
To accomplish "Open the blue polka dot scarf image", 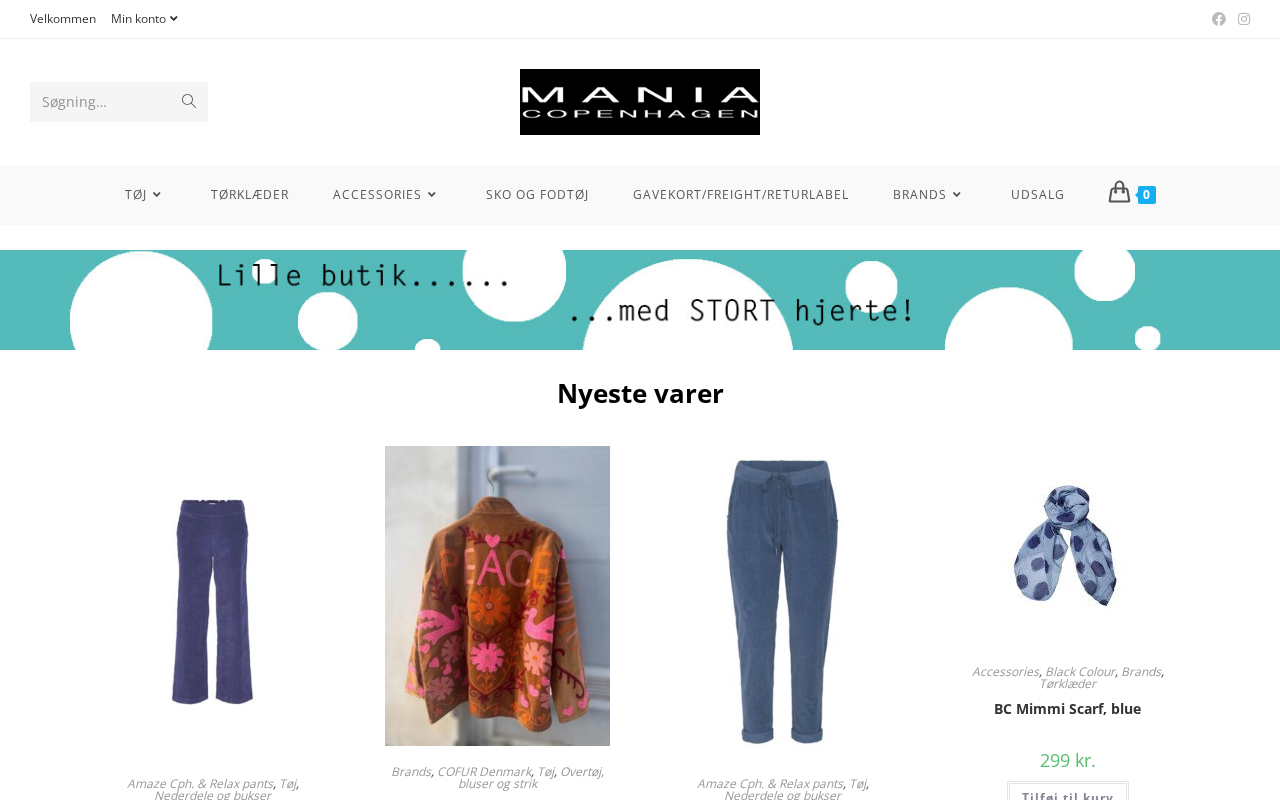I will pos(1067,546).
